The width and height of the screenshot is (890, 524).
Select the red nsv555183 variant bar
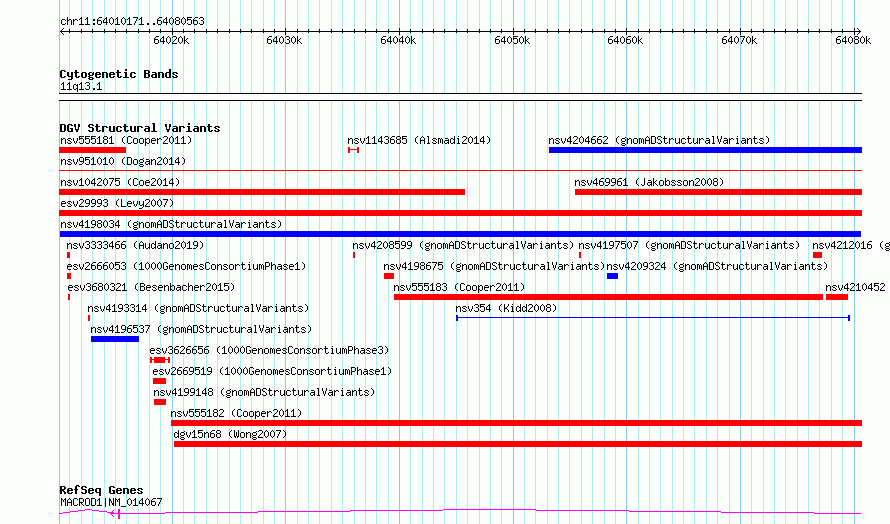tap(608, 297)
